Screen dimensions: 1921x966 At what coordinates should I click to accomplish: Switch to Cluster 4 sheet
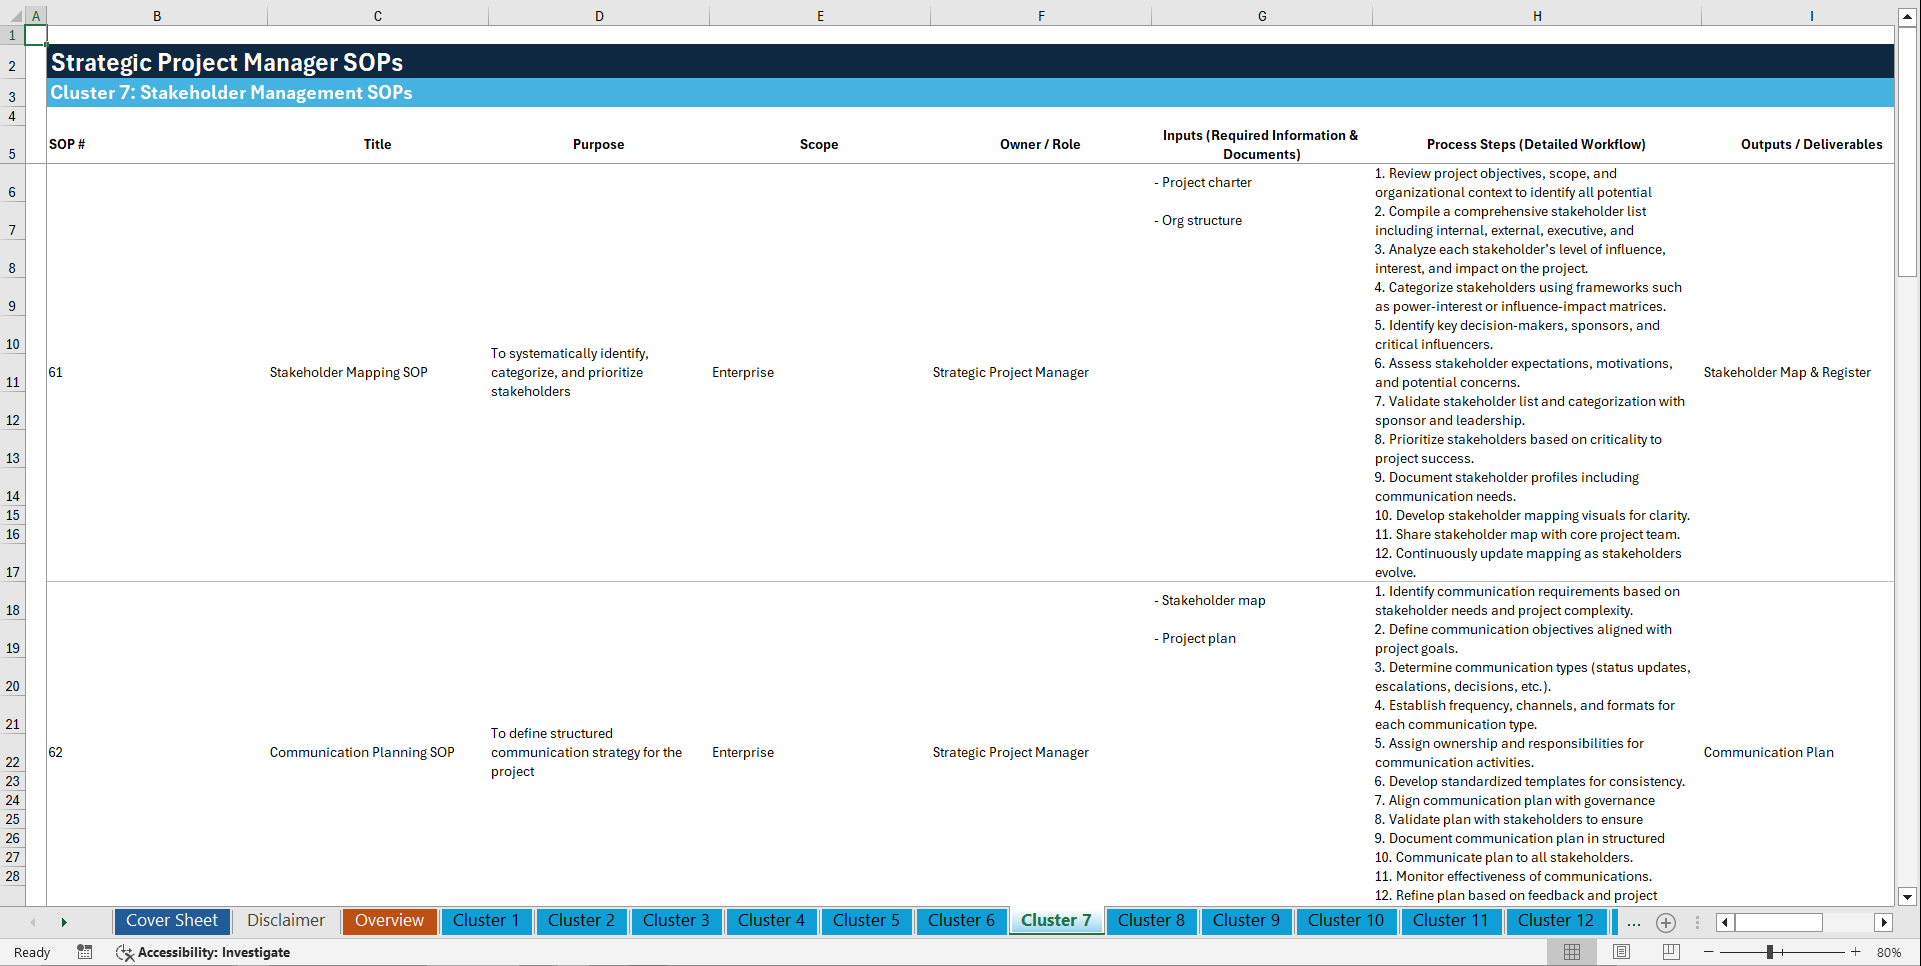pos(771,921)
